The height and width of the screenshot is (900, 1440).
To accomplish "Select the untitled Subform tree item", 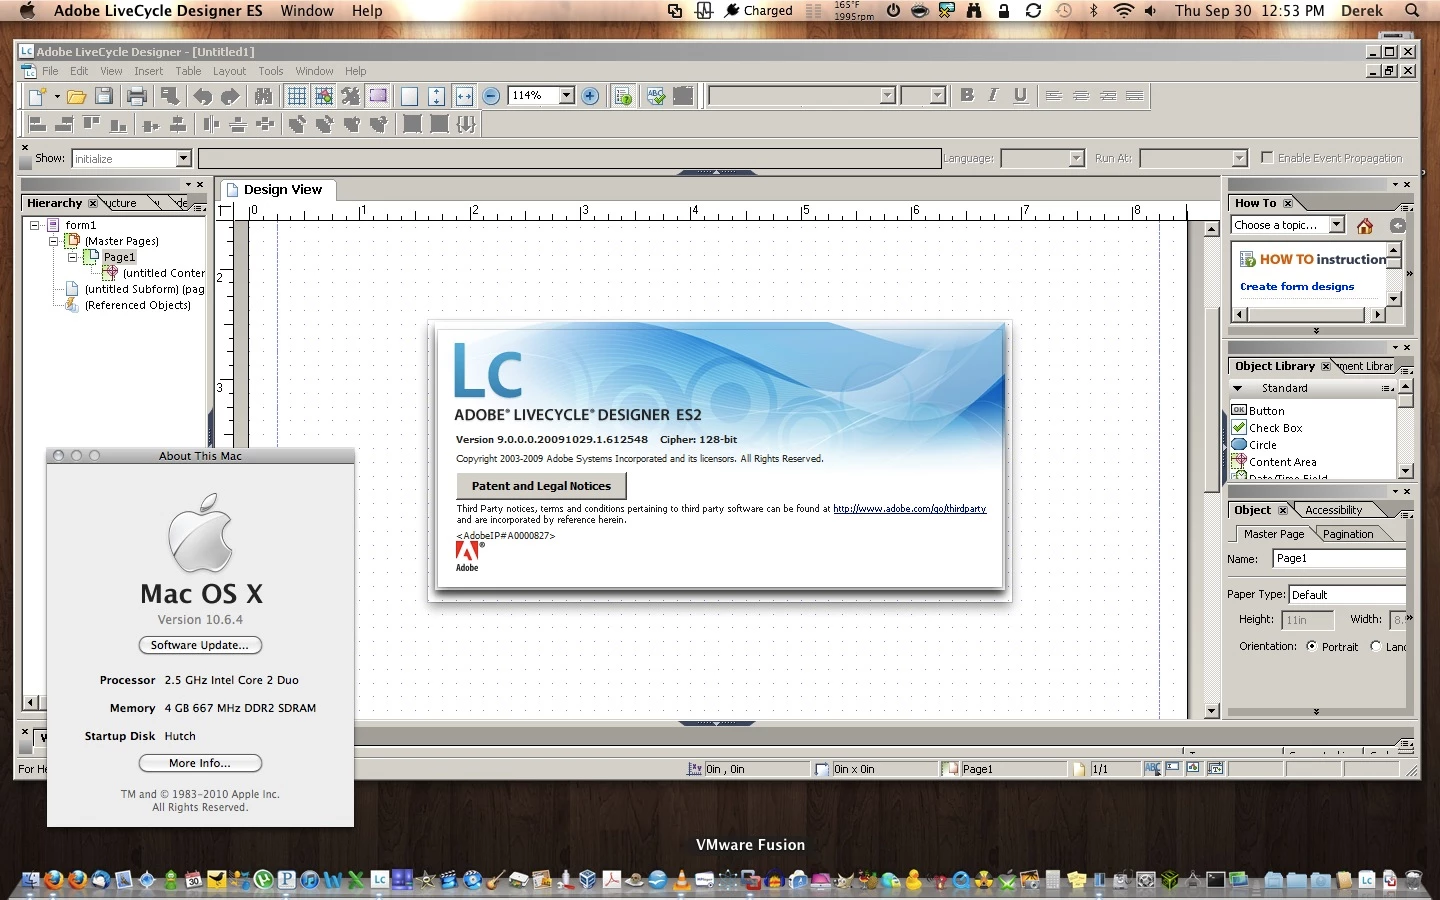I will (x=135, y=289).
